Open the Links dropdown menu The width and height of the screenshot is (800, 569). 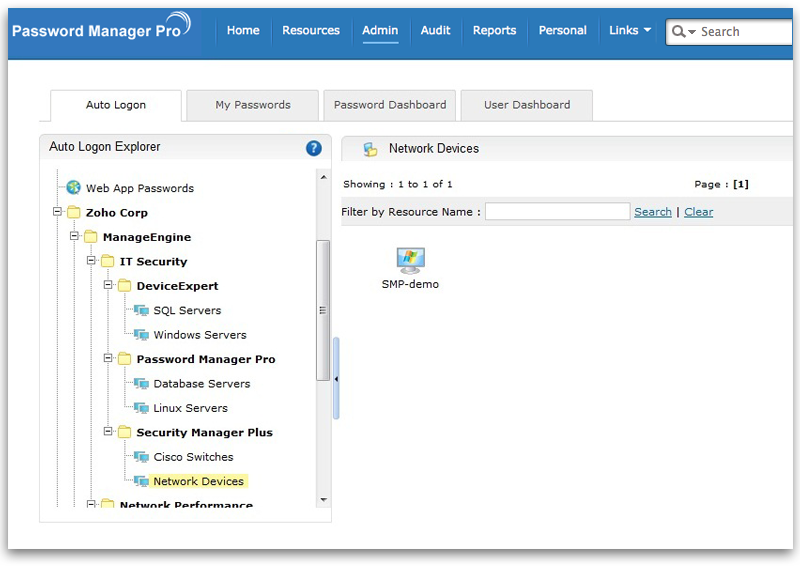point(630,31)
